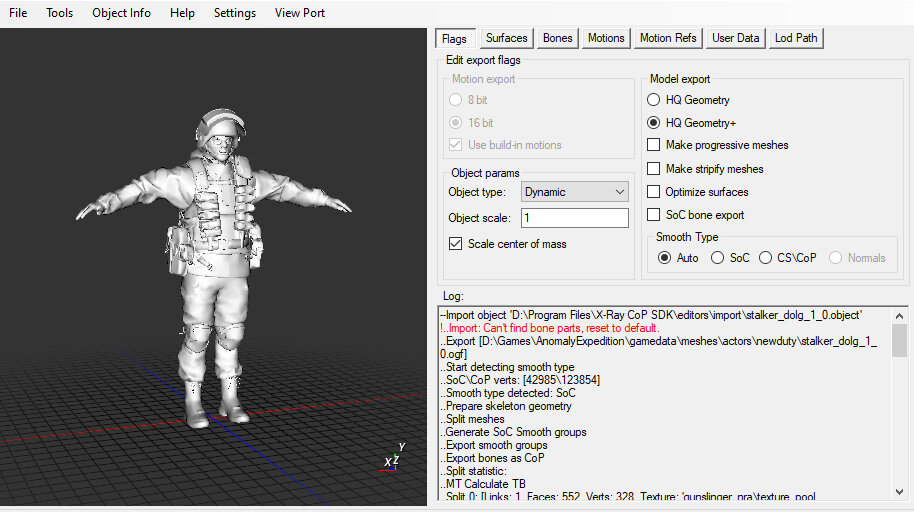Open the Tools menu

(x=60, y=13)
